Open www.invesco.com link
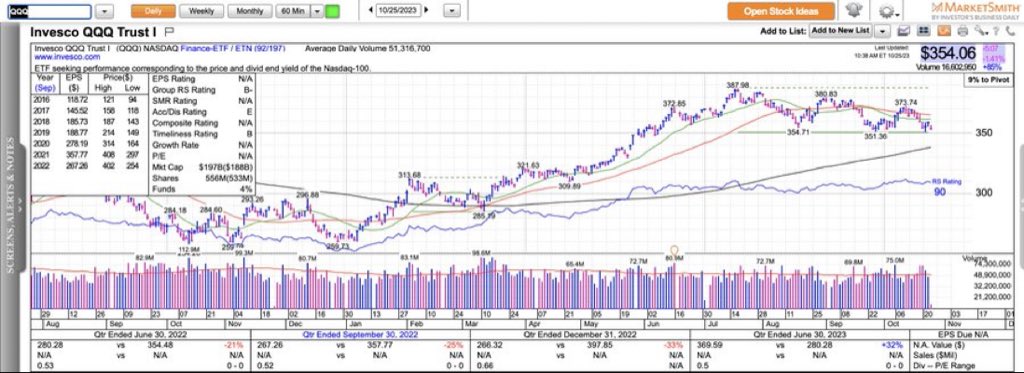Screen dimensions: 1024x373 (x=67, y=57)
